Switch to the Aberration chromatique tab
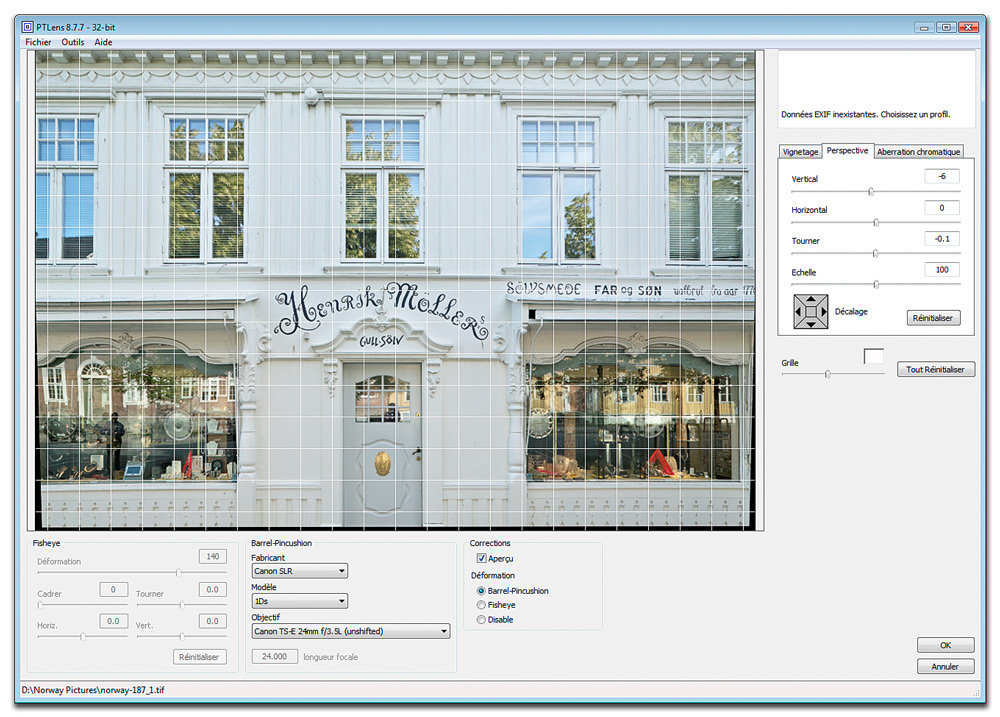The image size is (1000, 717). (x=918, y=152)
